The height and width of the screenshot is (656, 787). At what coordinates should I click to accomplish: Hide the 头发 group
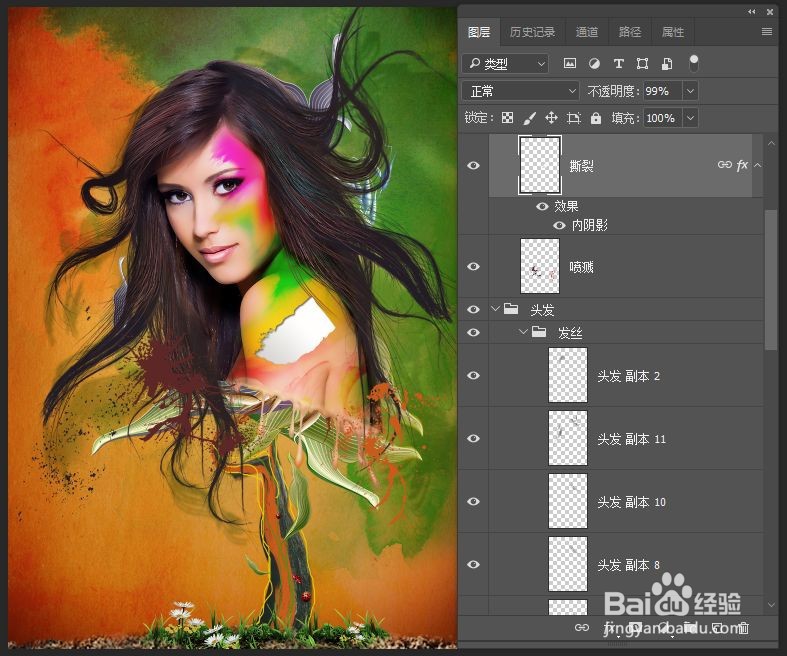click(x=473, y=309)
